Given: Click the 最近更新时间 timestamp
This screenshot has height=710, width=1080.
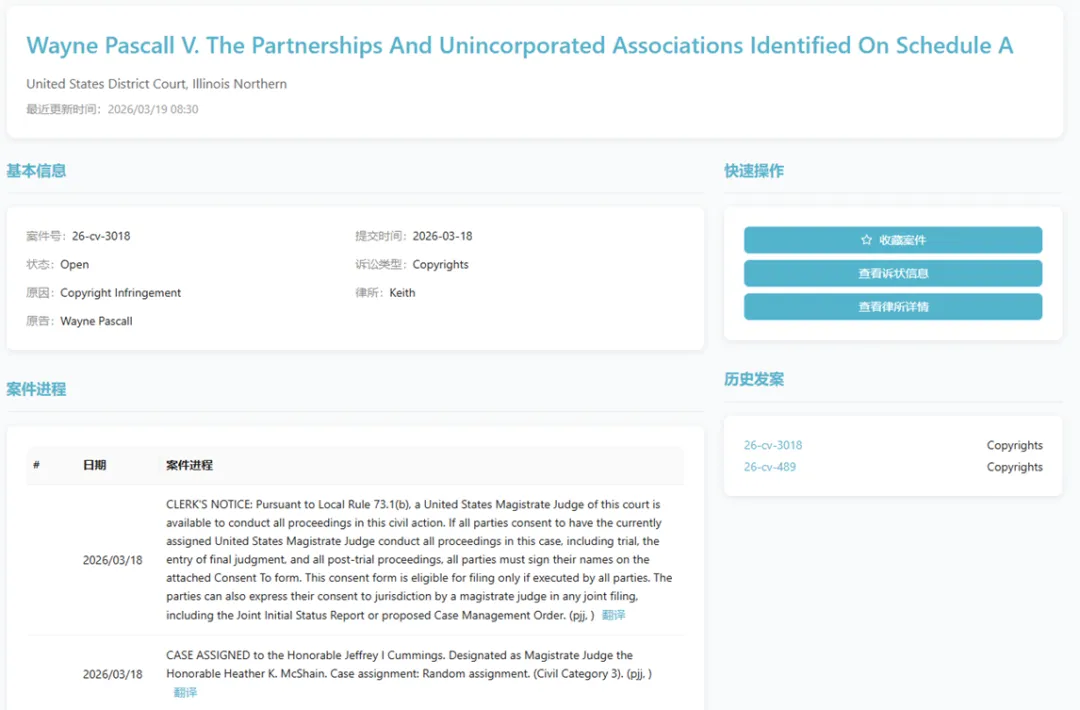Looking at the screenshot, I should point(112,109).
